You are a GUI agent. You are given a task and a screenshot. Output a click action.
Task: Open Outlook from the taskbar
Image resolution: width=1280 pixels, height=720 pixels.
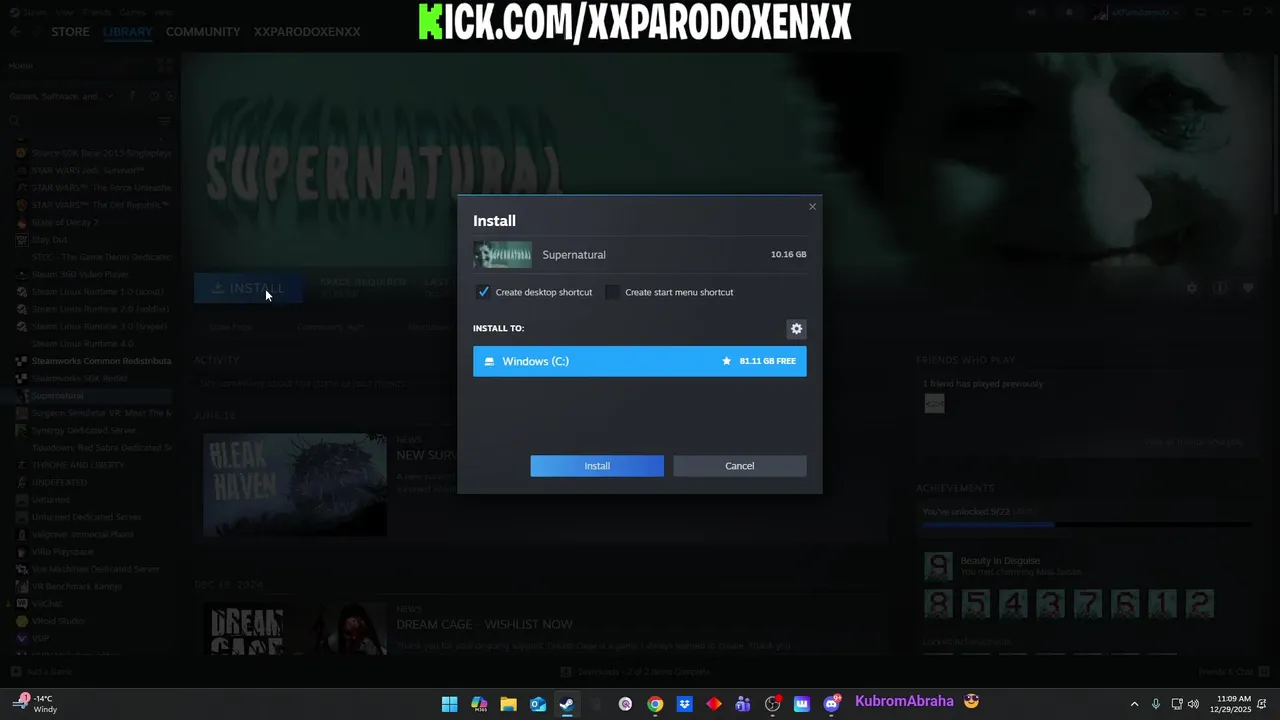(538, 704)
